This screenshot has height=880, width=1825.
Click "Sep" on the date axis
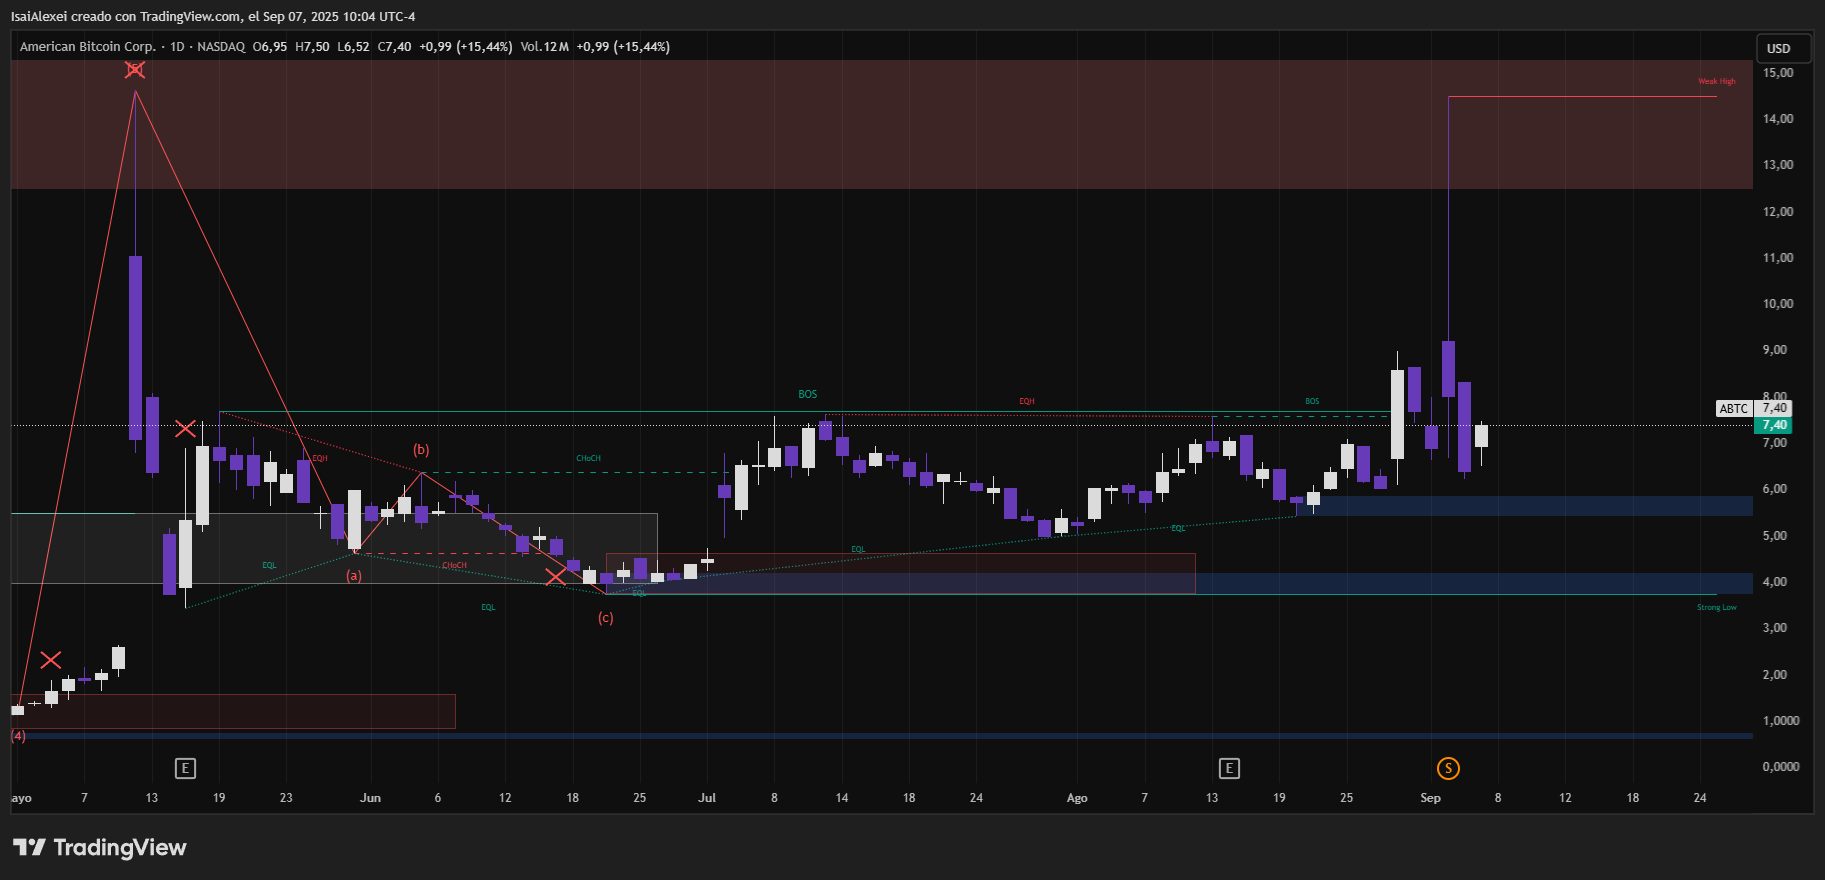(x=1430, y=798)
